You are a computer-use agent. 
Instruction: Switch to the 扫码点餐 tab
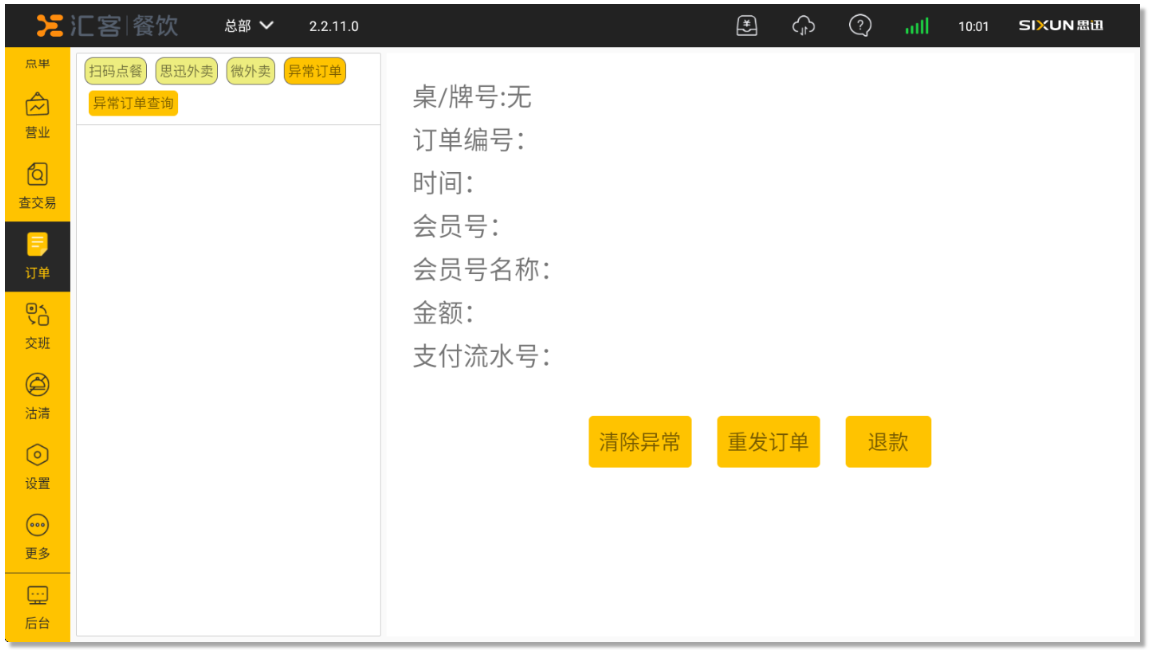[x=115, y=71]
